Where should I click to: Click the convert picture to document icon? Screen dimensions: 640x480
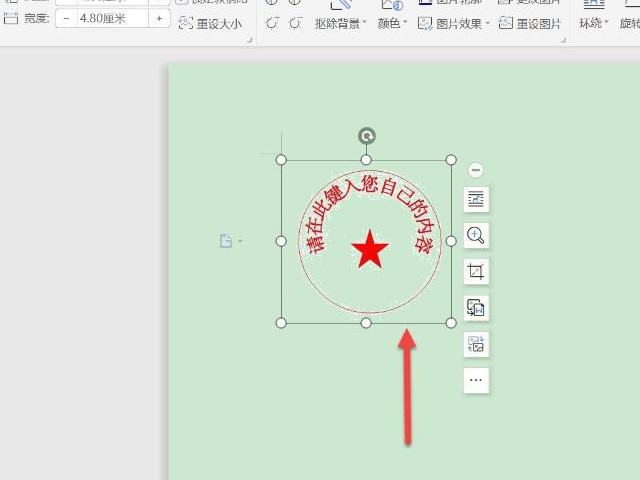coord(476,308)
